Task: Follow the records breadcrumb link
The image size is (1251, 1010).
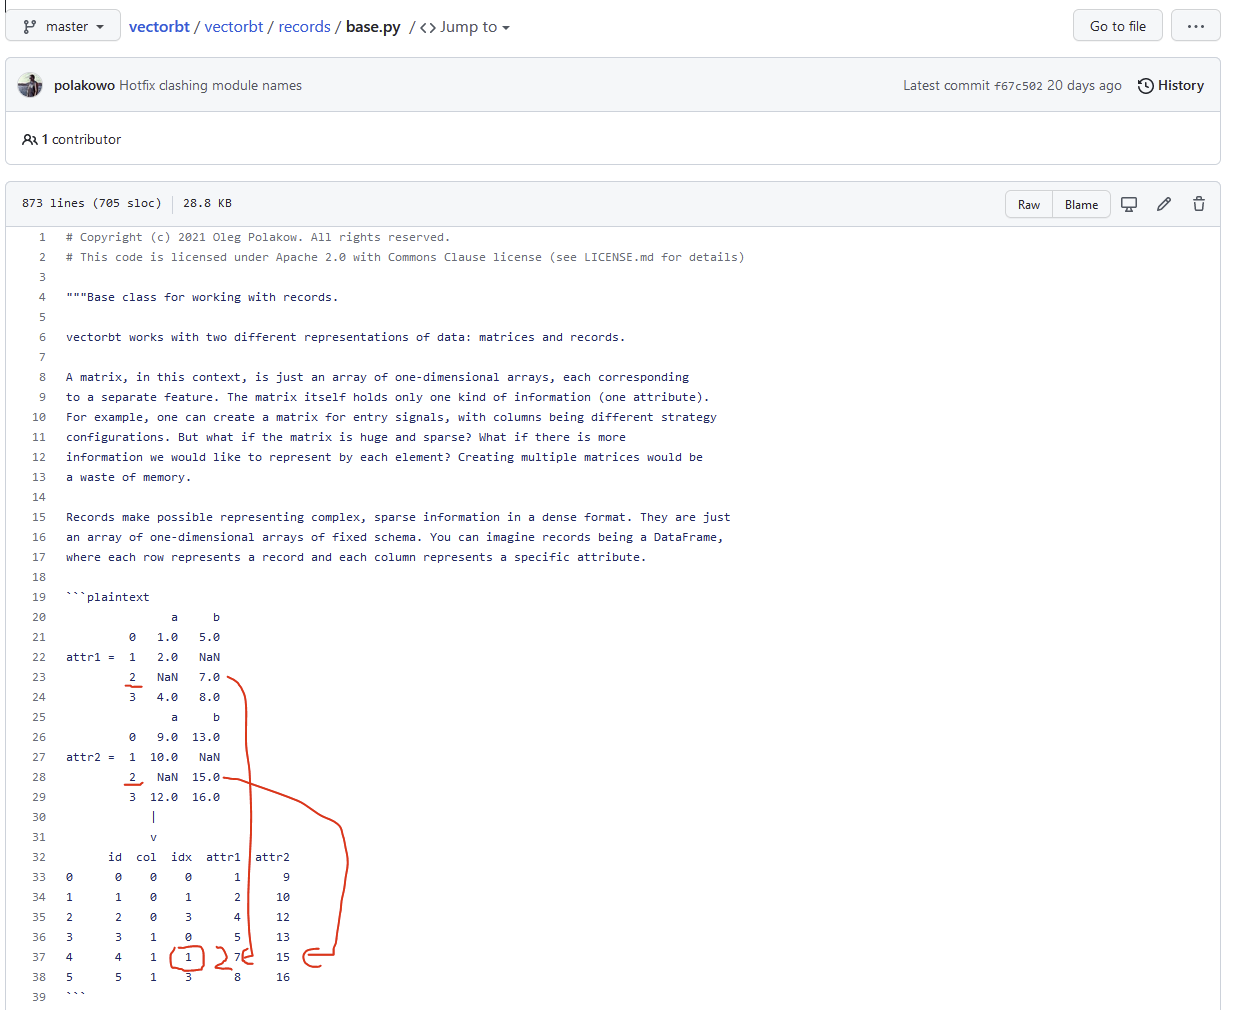Action: pos(305,27)
